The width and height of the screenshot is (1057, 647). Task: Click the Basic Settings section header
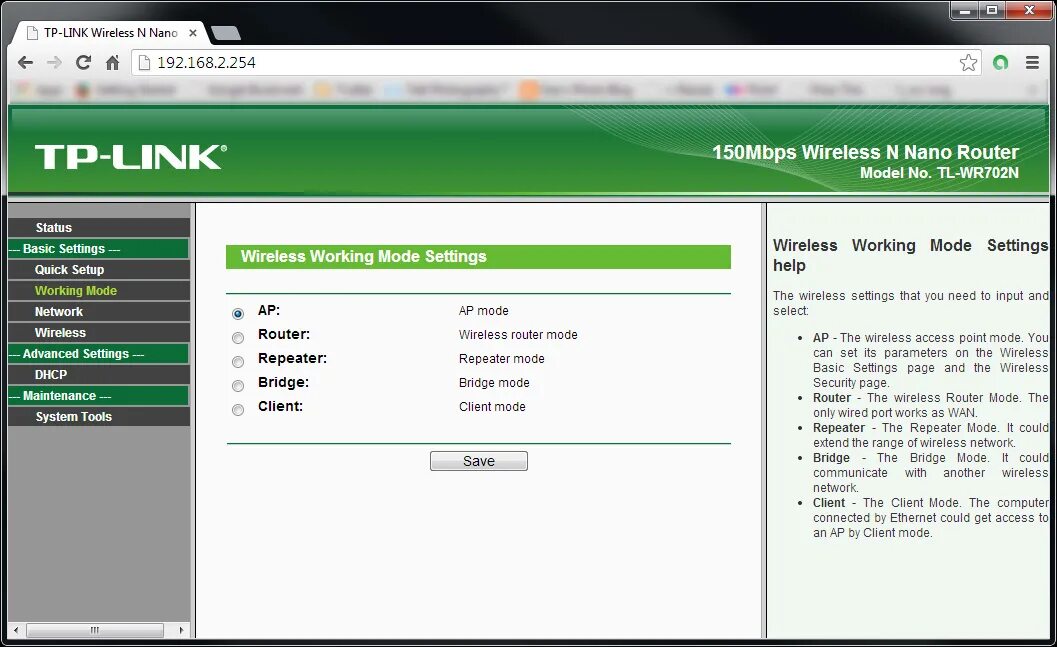(x=99, y=249)
